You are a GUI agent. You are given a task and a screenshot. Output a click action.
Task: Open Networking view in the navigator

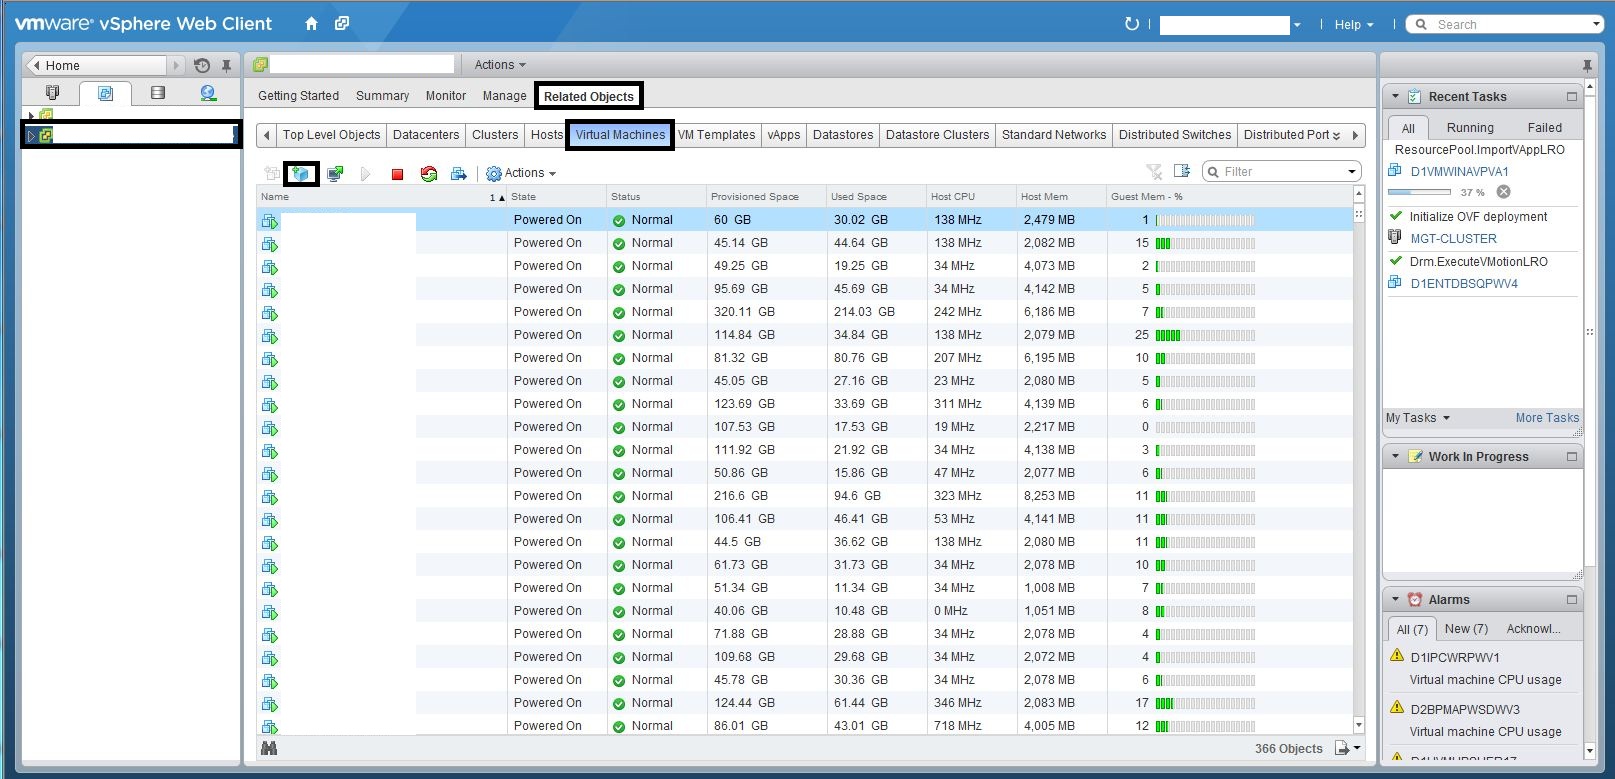click(x=208, y=93)
